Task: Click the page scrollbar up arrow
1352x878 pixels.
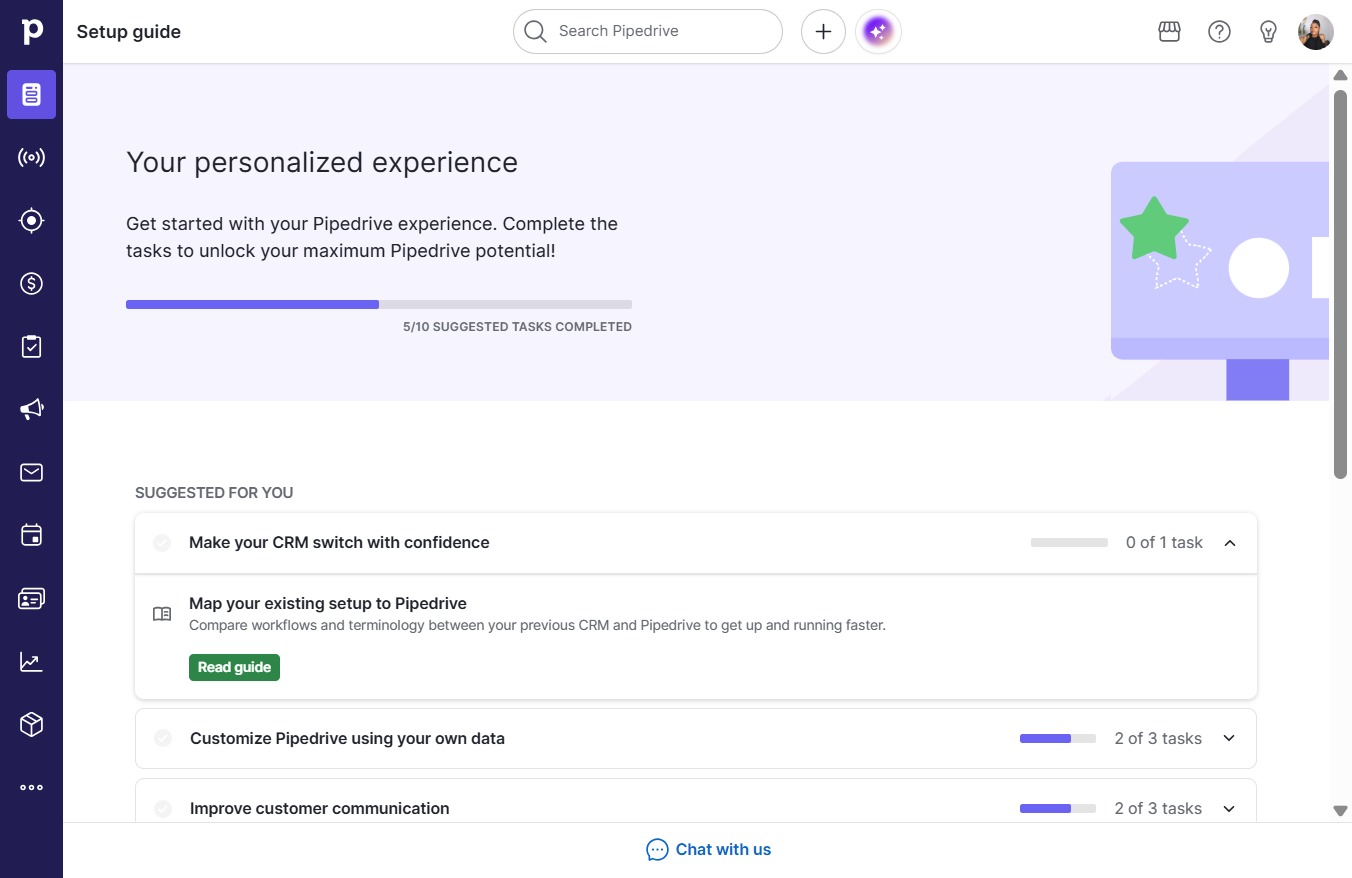Action: pyautogui.click(x=1341, y=75)
